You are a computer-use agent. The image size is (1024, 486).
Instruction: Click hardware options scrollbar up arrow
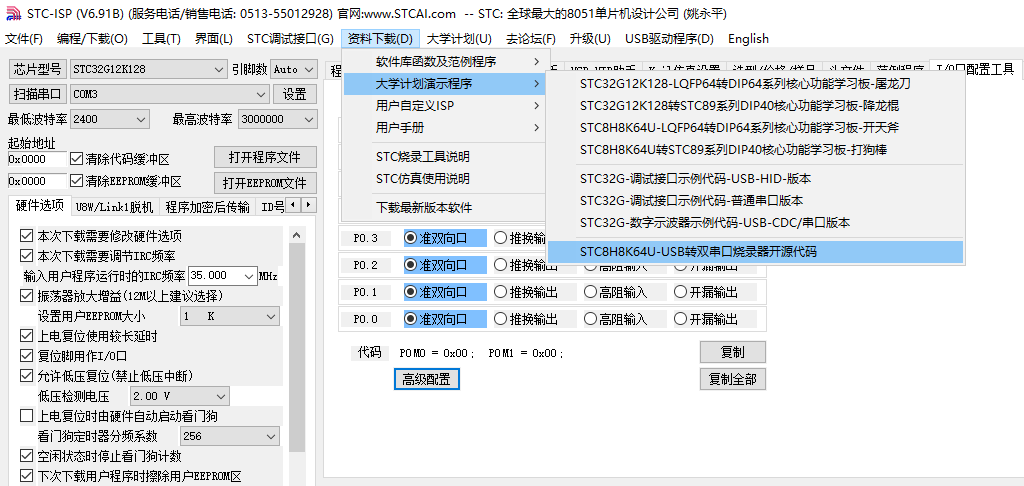point(296,235)
